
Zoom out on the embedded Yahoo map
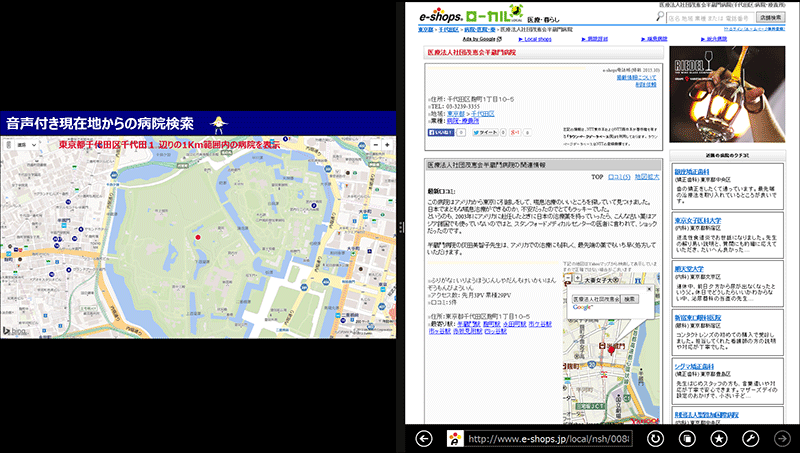568,278
